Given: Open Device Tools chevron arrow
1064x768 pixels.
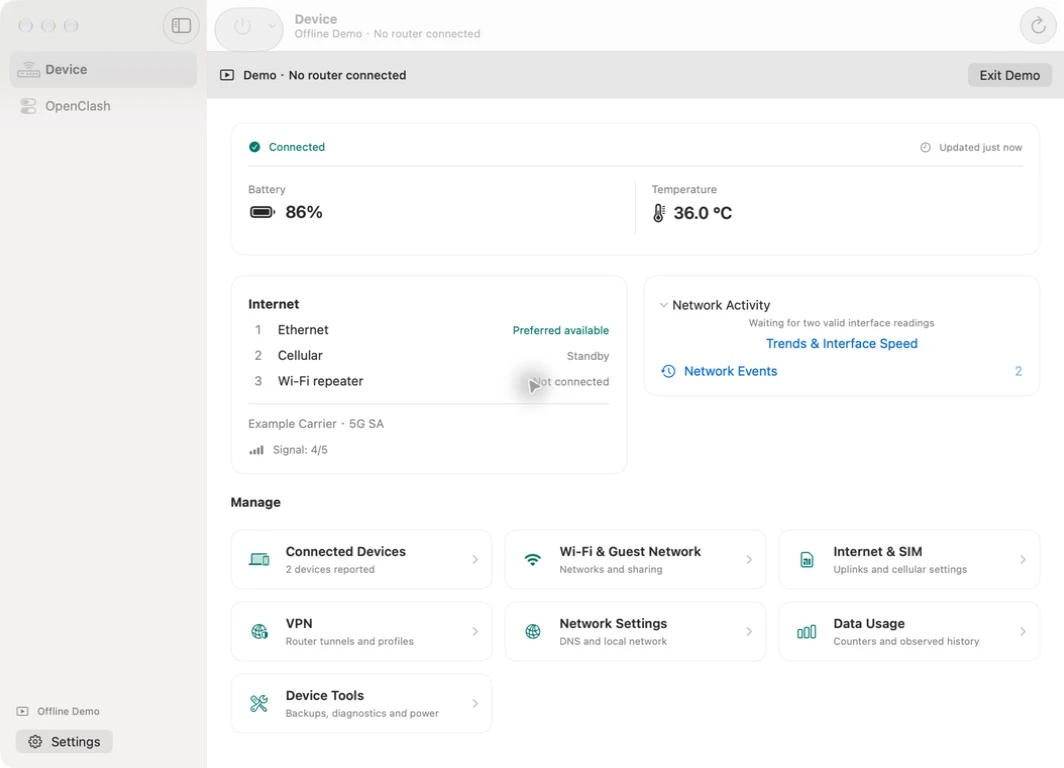Looking at the screenshot, I should pyautogui.click(x=475, y=704).
